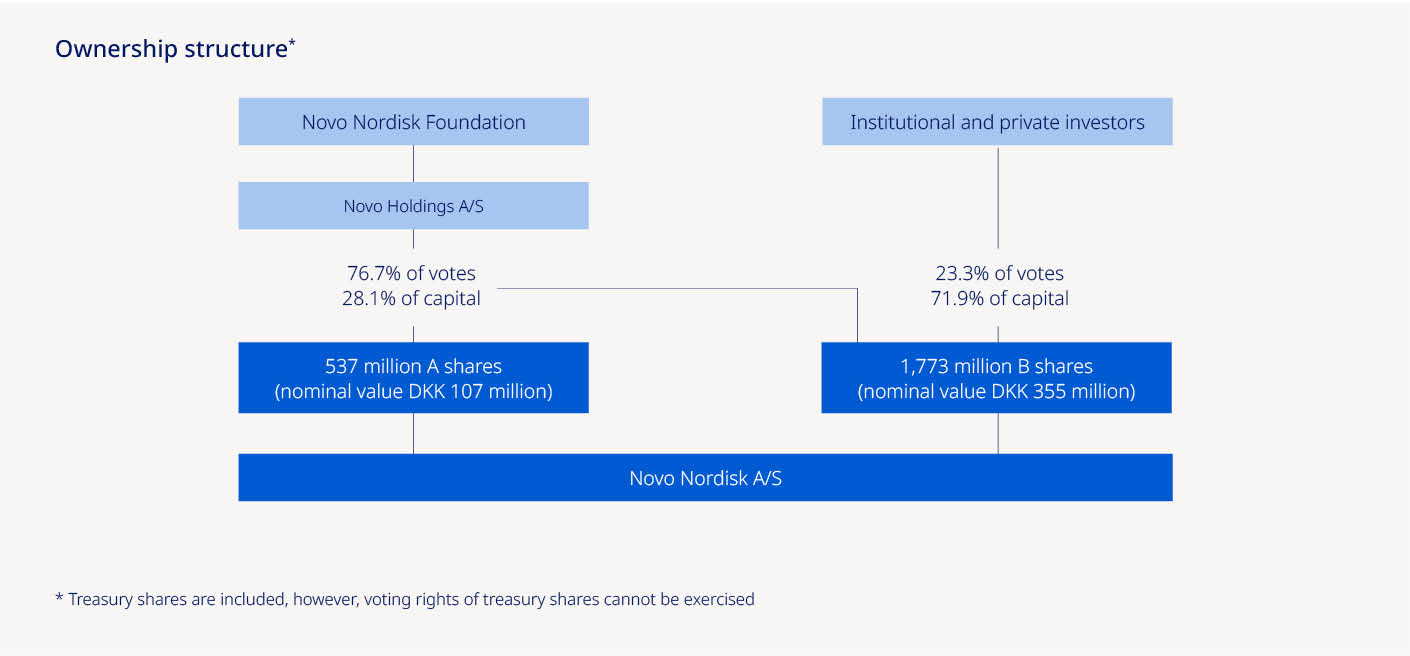
Task: Click the horizontal connector line toward B shares
Action: [x=680, y=289]
